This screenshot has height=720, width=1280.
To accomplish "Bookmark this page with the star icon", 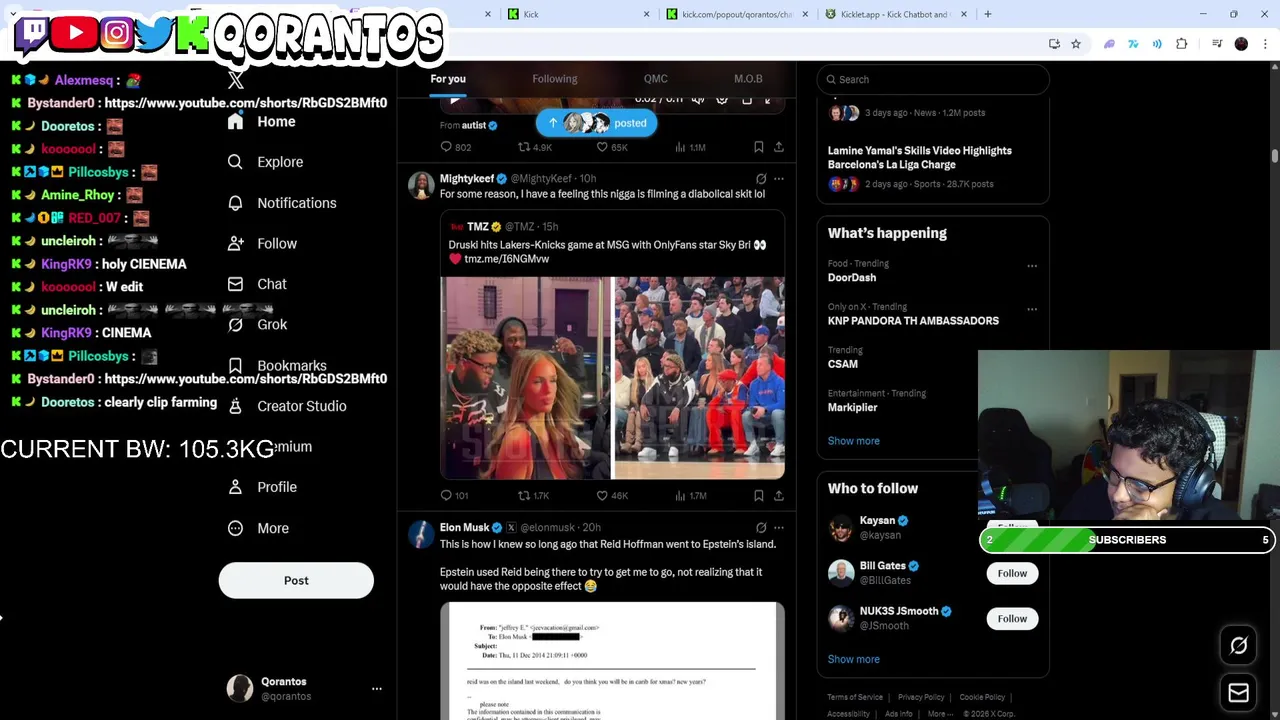I will (x=1076, y=44).
